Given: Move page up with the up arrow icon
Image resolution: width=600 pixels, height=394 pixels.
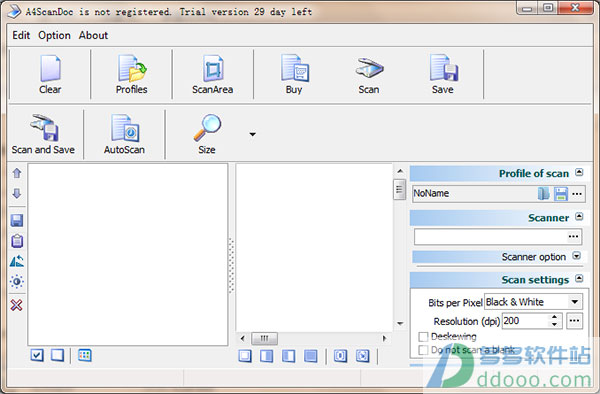Looking at the screenshot, I should (x=17, y=173).
